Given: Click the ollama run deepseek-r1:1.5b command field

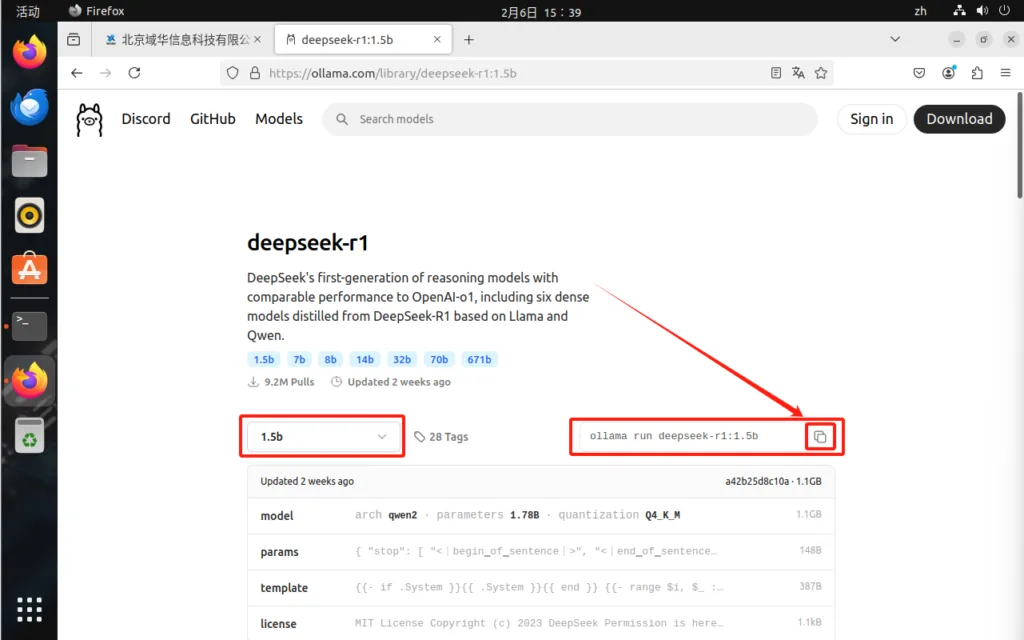Looking at the screenshot, I should coord(691,436).
